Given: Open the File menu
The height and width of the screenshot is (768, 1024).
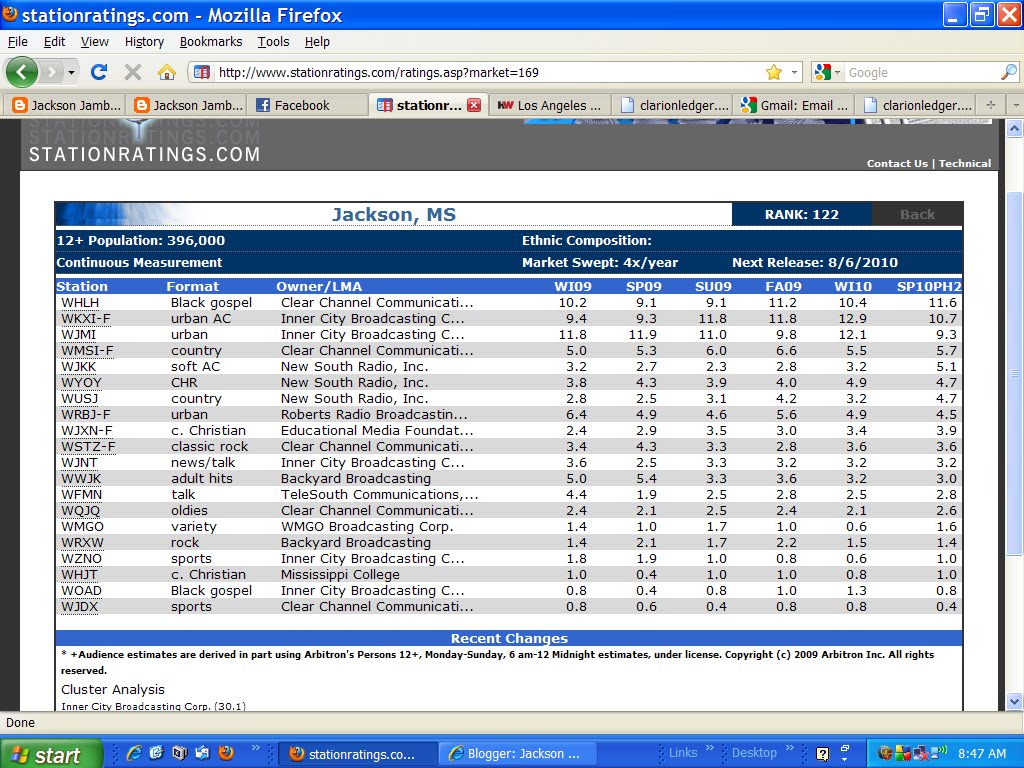Looking at the screenshot, I should [18, 42].
